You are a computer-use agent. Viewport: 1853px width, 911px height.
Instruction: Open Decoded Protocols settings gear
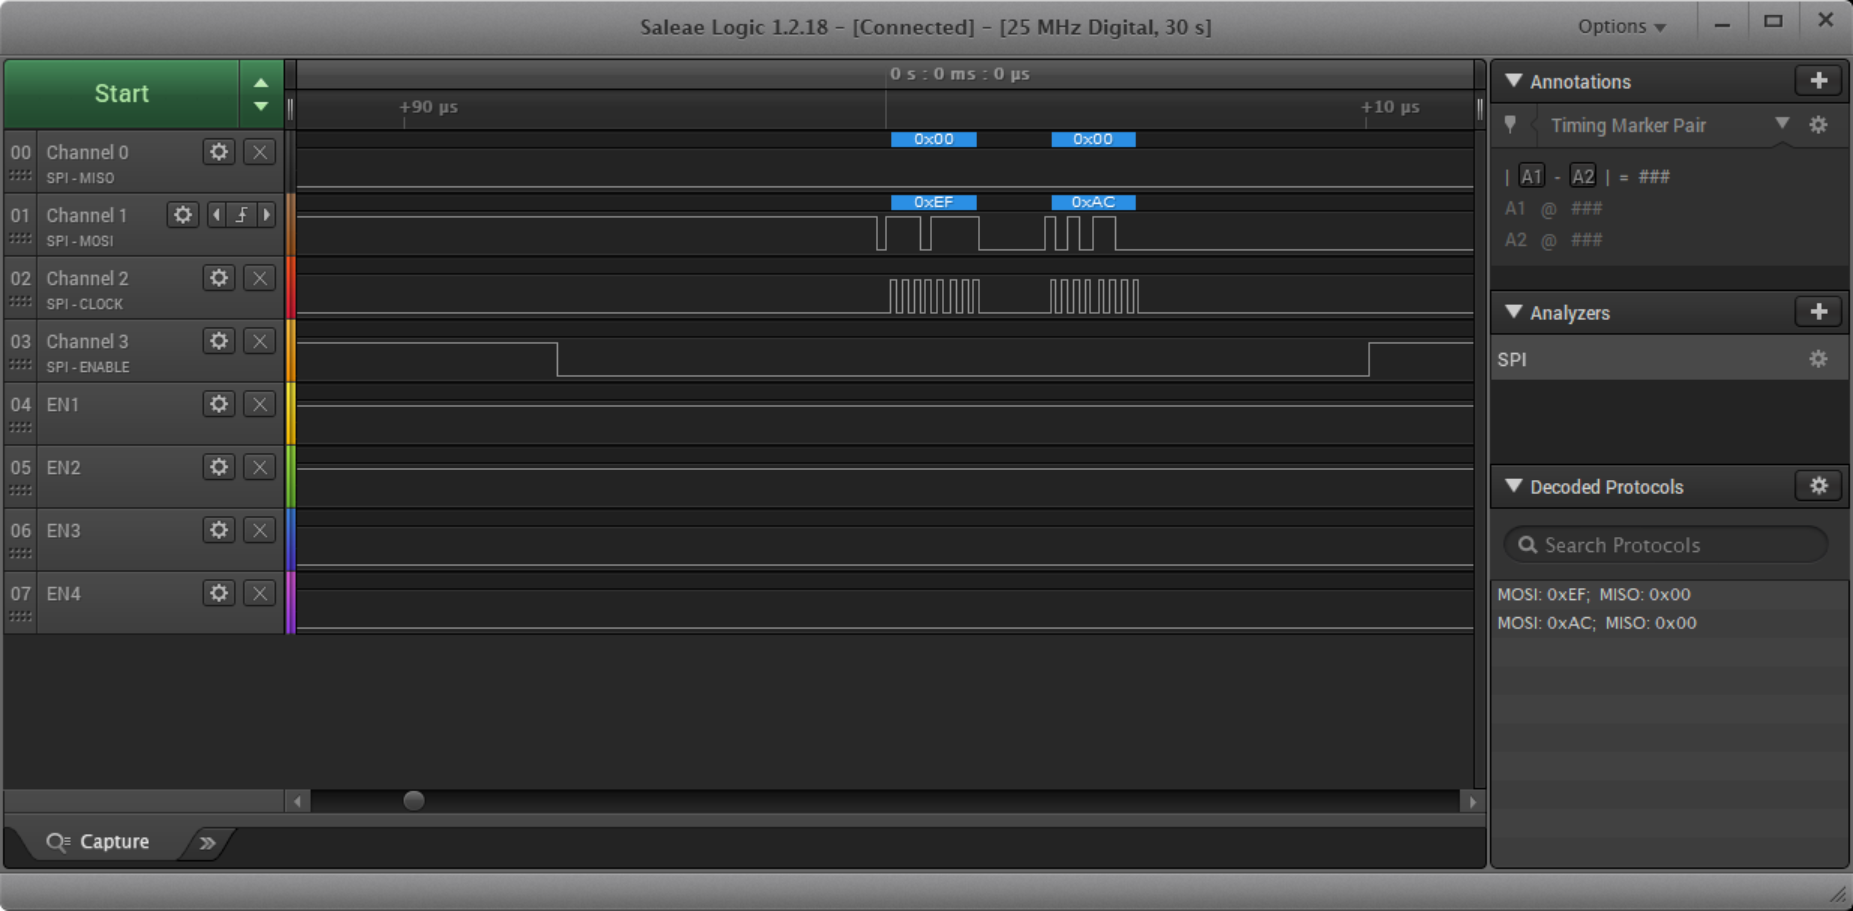[x=1818, y=486]
